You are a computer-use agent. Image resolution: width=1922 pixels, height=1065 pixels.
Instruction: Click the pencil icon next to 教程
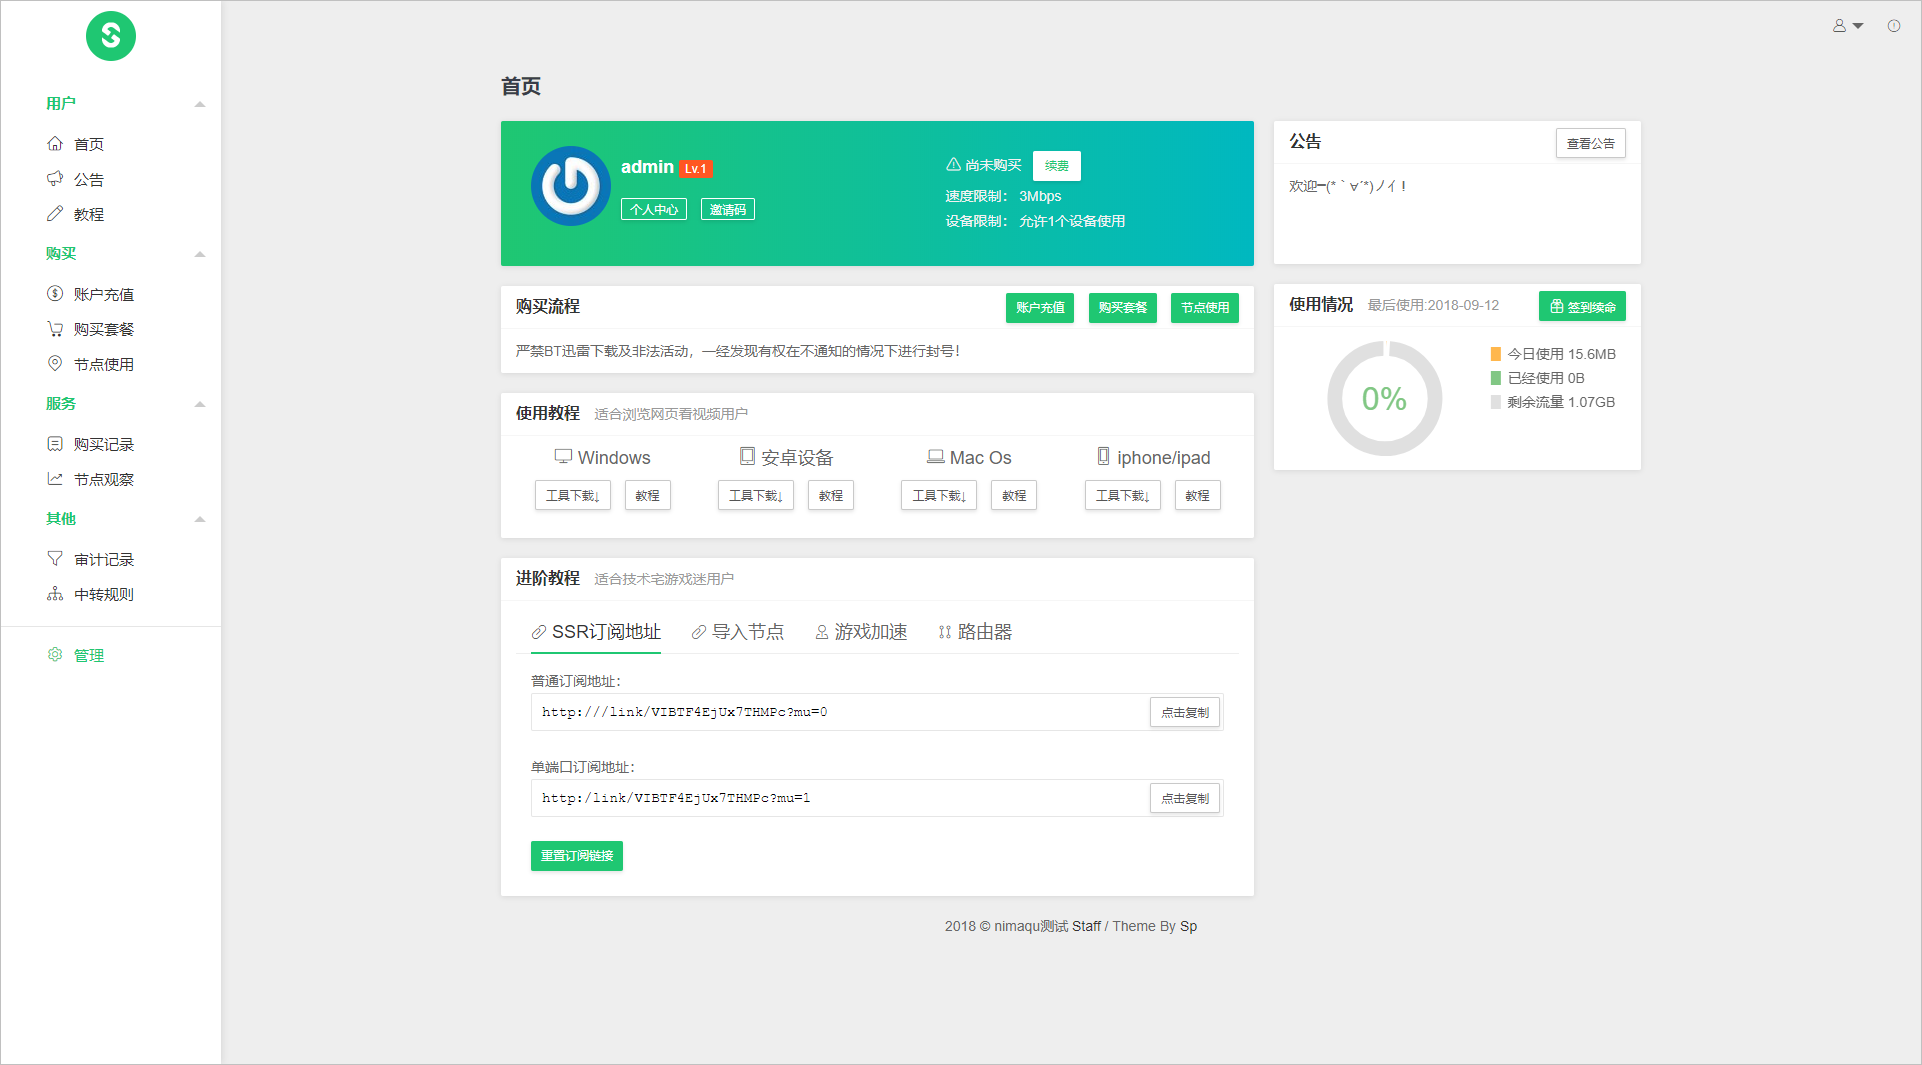pyautogui.click(x=57, y=213)
